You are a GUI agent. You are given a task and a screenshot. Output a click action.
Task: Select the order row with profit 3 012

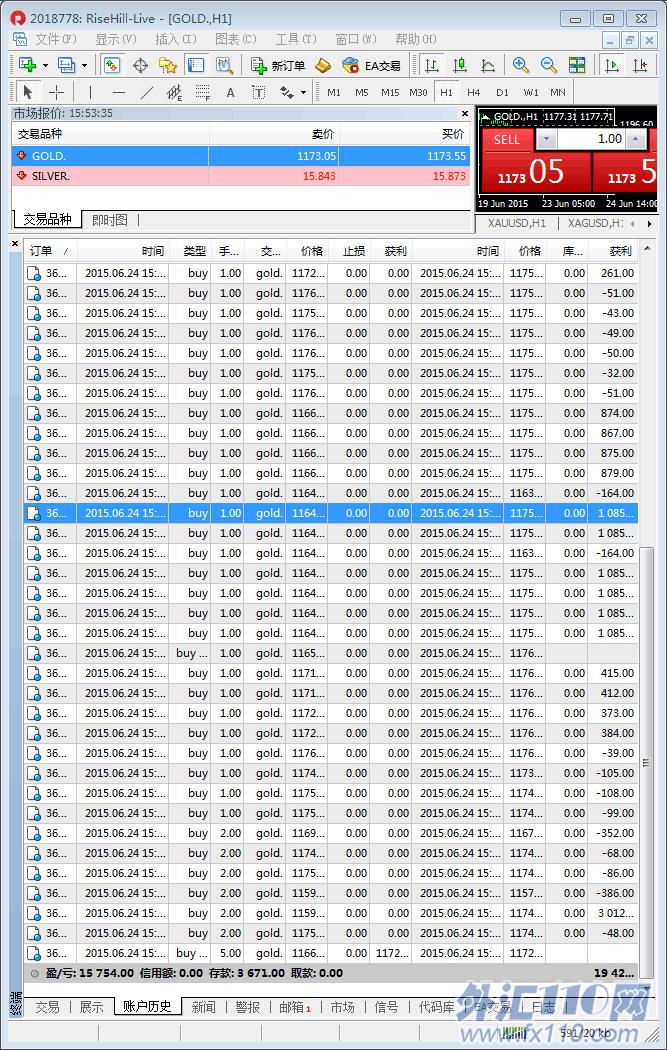tap(331, 913)
